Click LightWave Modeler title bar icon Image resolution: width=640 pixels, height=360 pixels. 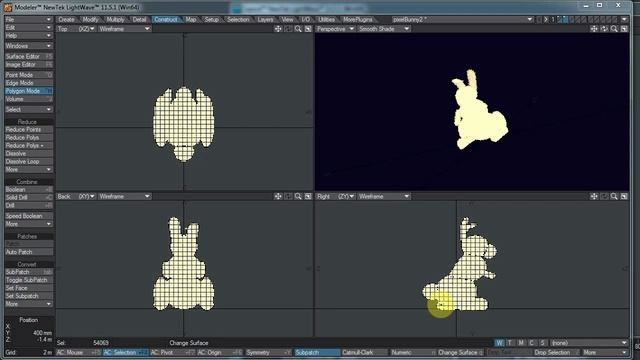click(x=8, y=7)
